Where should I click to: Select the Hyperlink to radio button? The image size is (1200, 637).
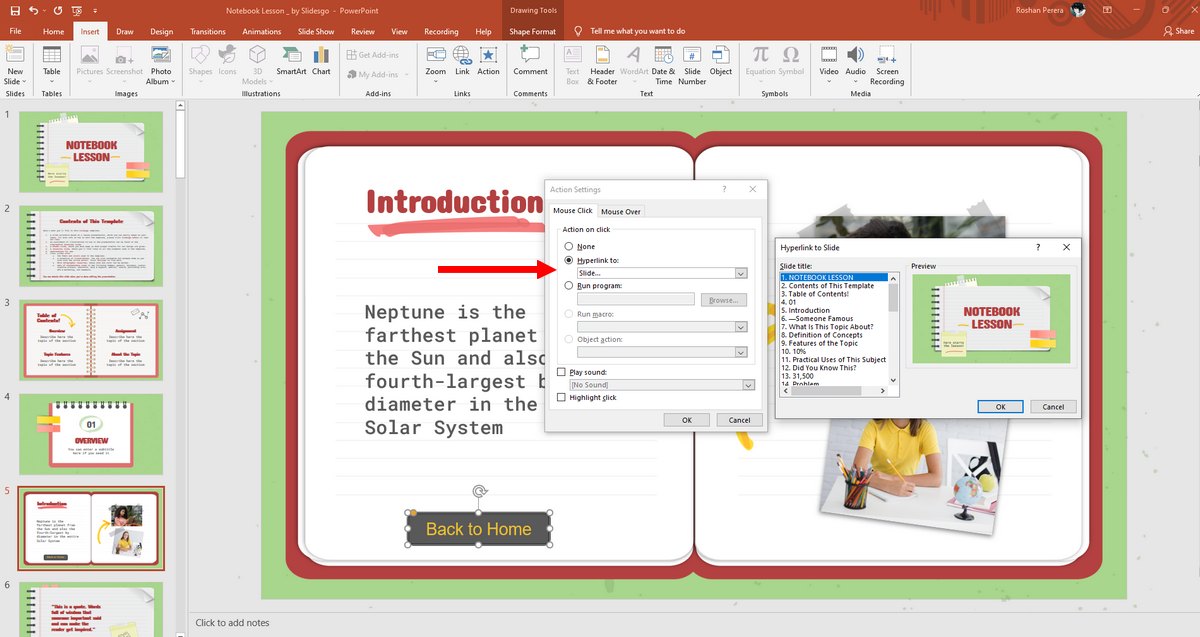(569, 260)
